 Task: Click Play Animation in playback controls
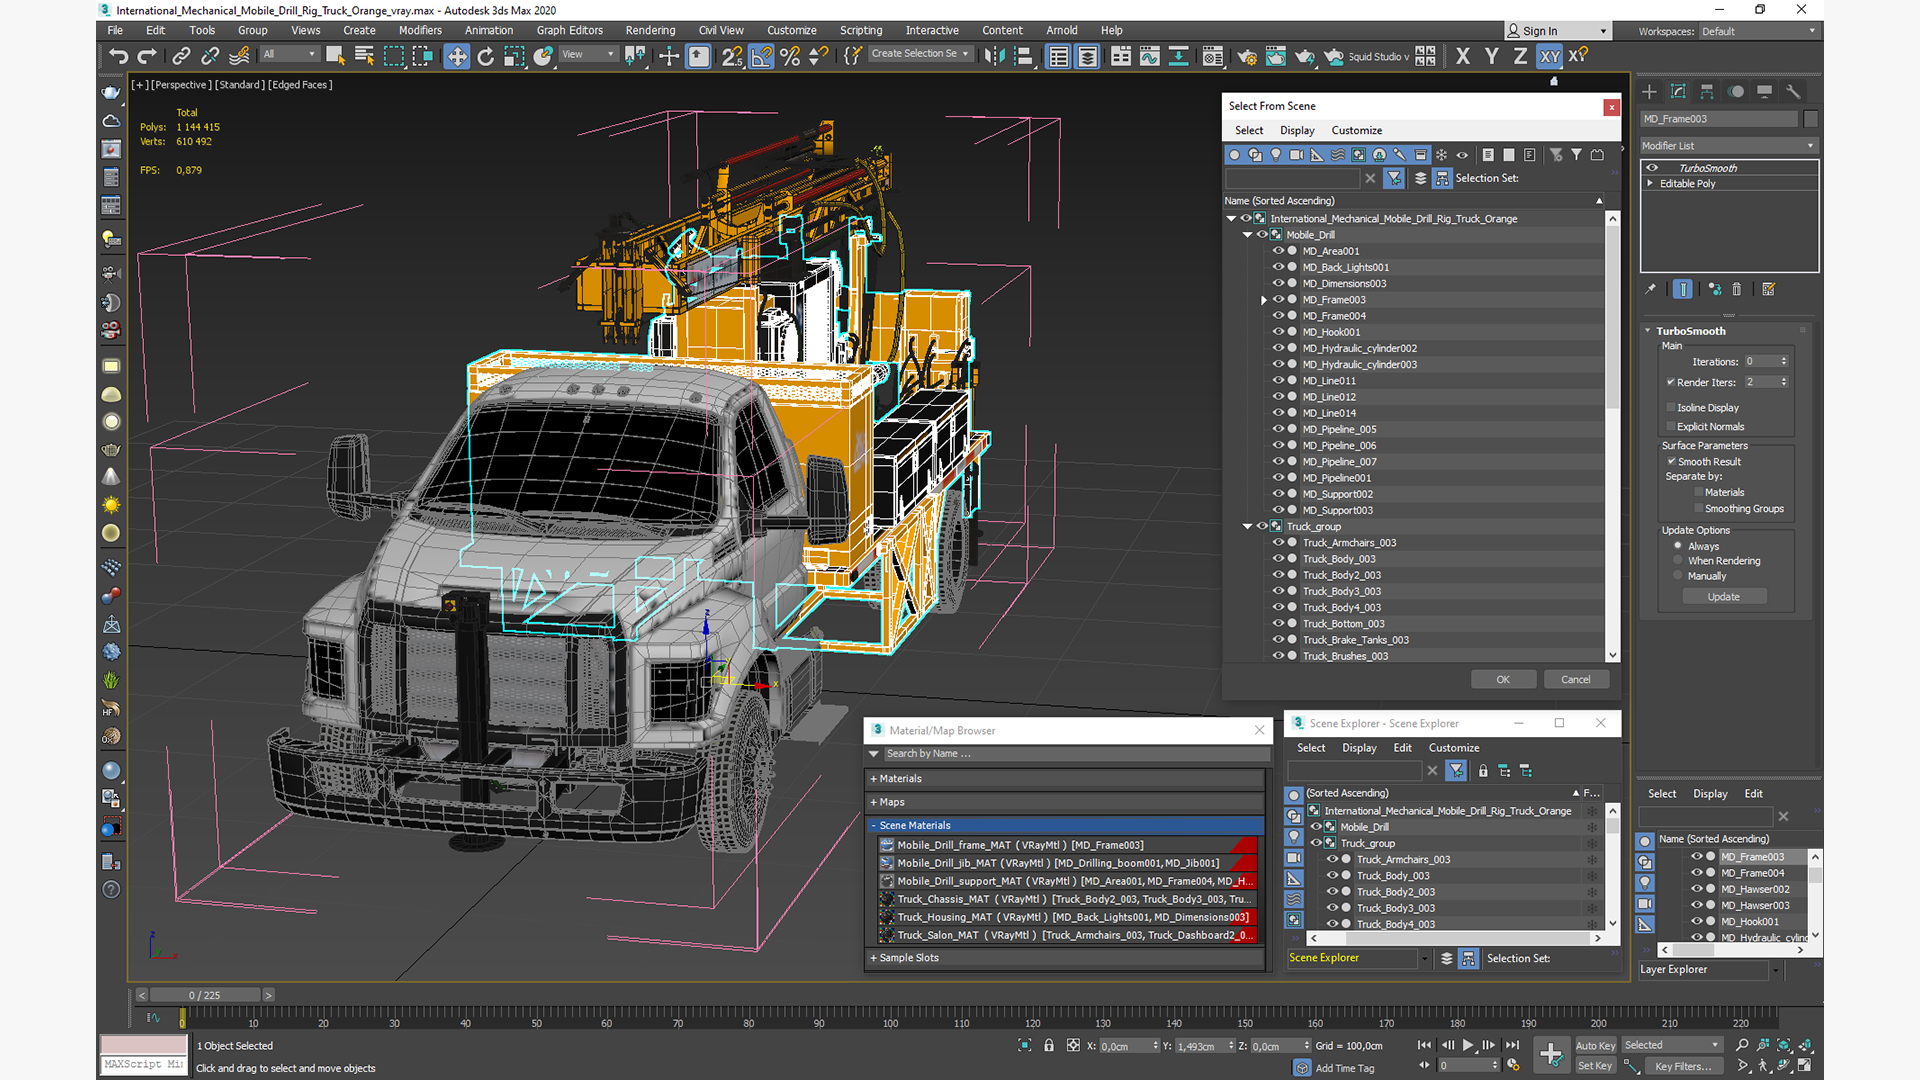(1468, 1045)
